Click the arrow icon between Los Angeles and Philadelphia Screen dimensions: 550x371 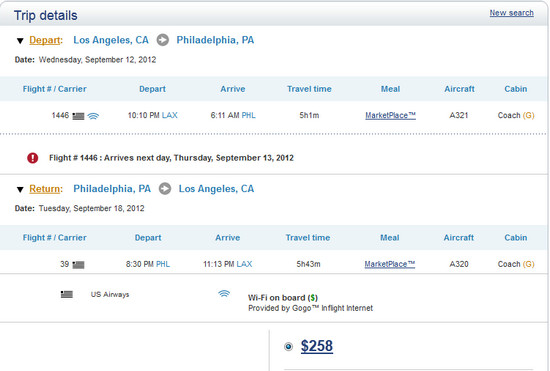(162, 40)
